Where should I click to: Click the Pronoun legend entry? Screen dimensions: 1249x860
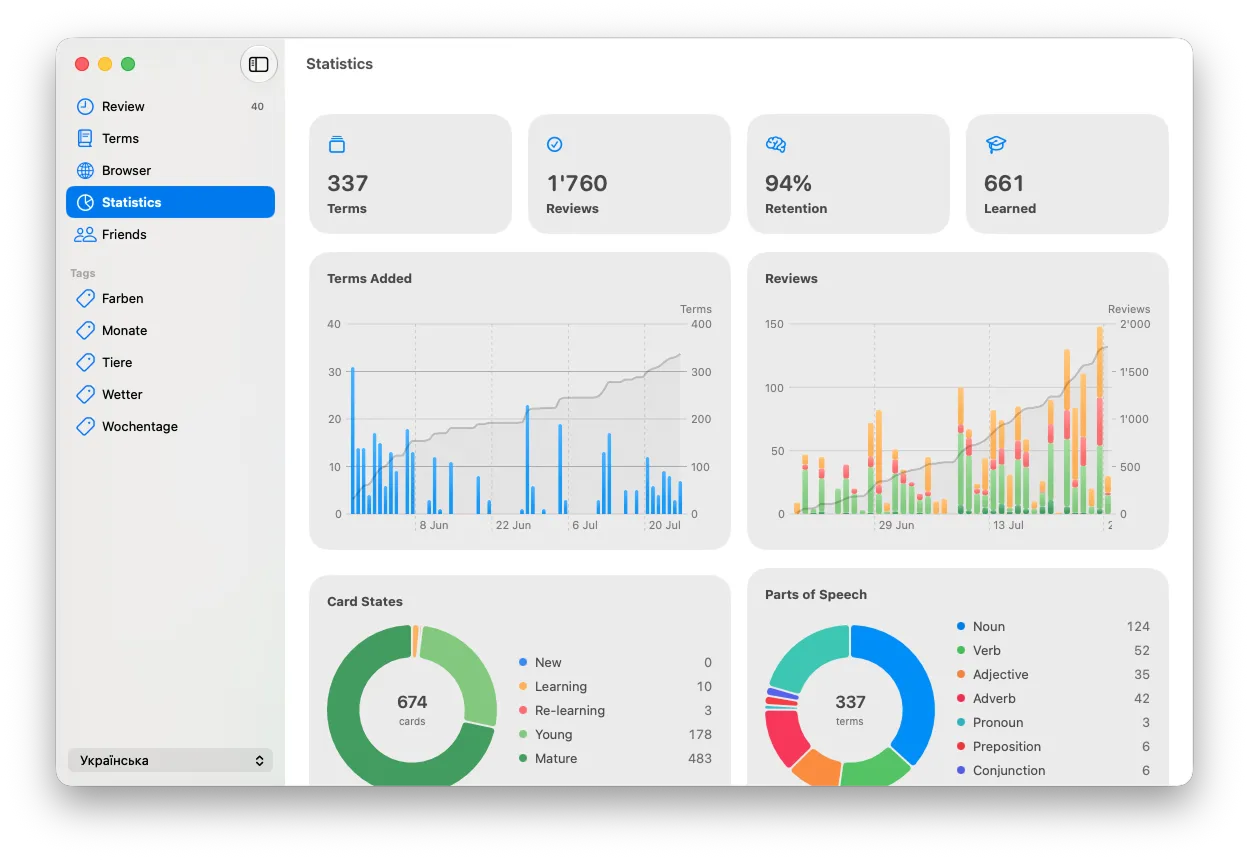(x=1052, y=722)
